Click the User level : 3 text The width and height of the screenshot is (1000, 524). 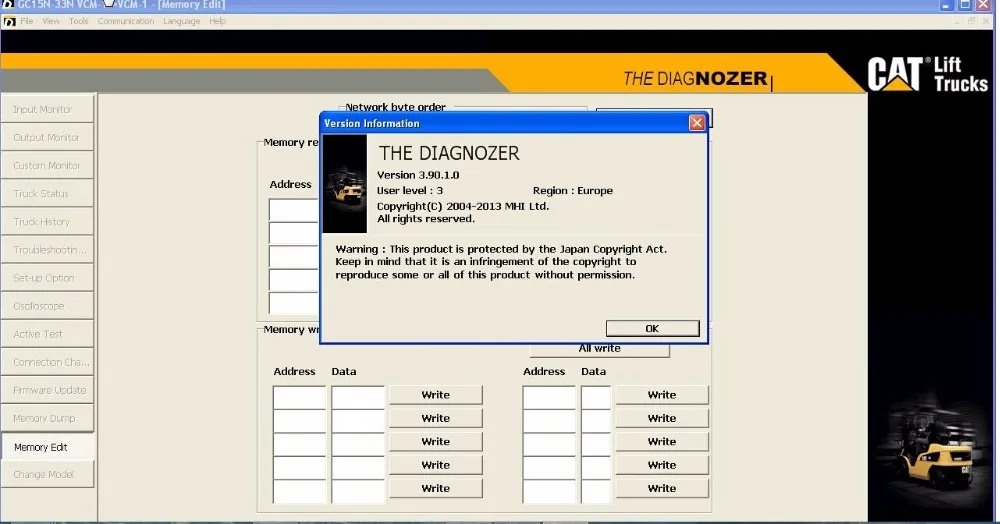coord(409,191)
